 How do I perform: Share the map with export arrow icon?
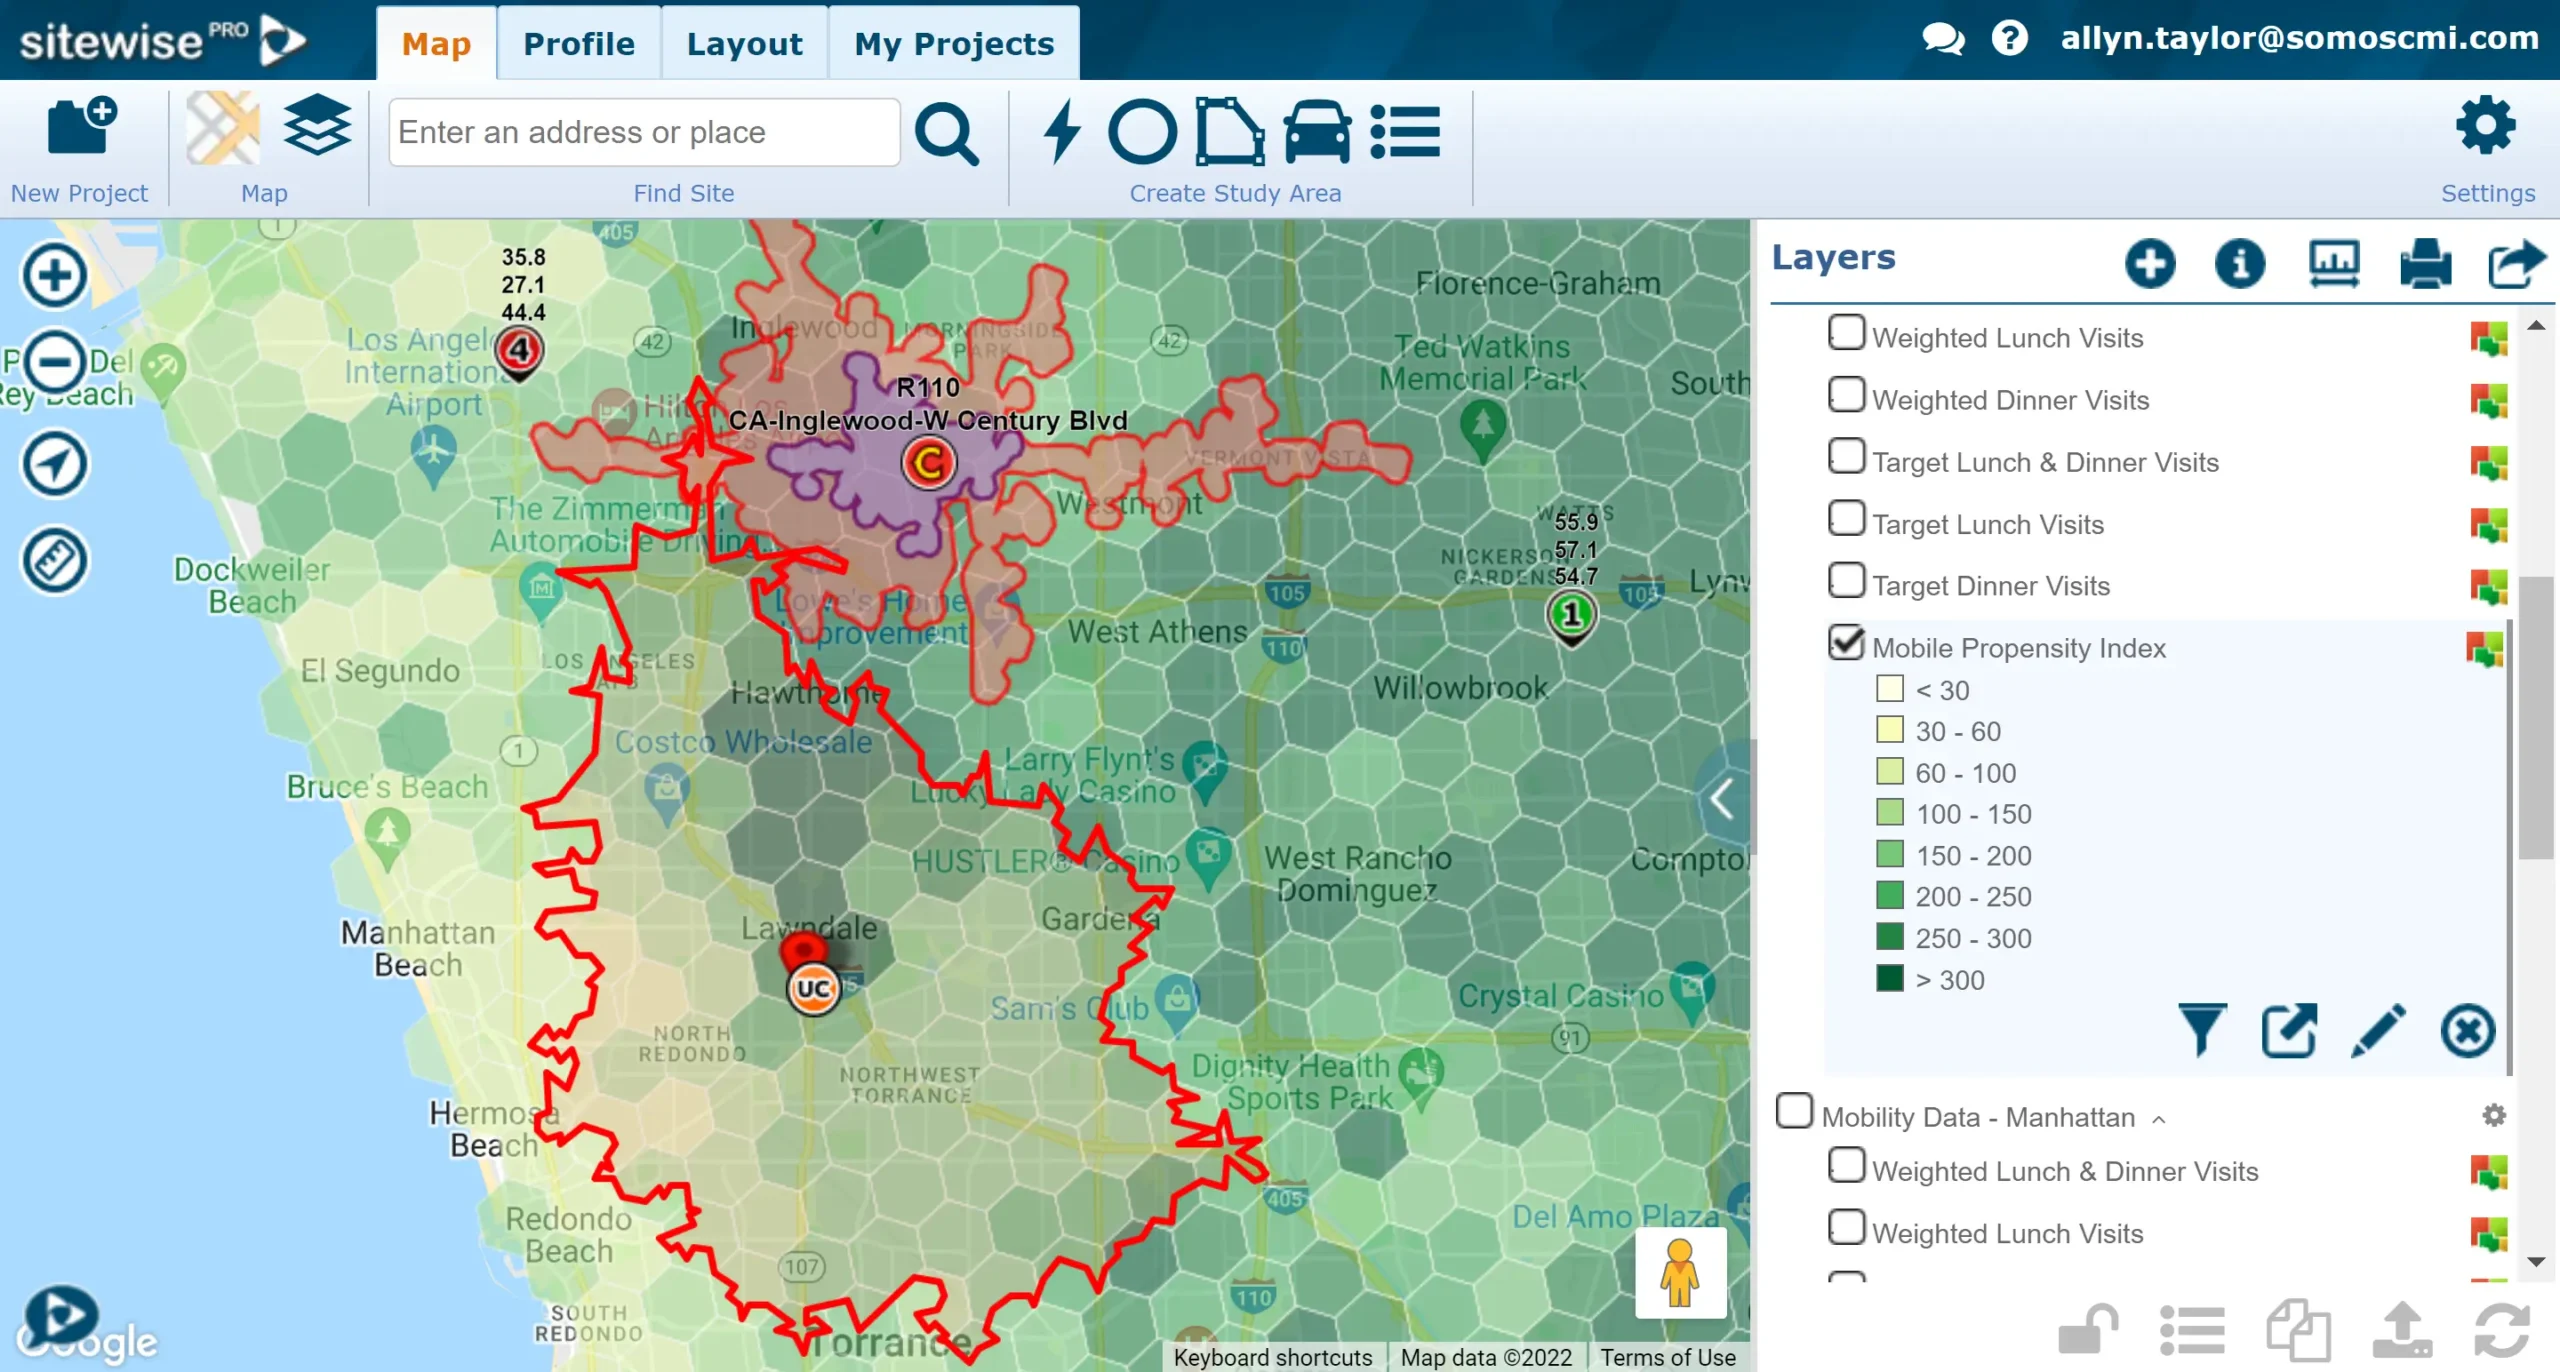click(2516, 263)
